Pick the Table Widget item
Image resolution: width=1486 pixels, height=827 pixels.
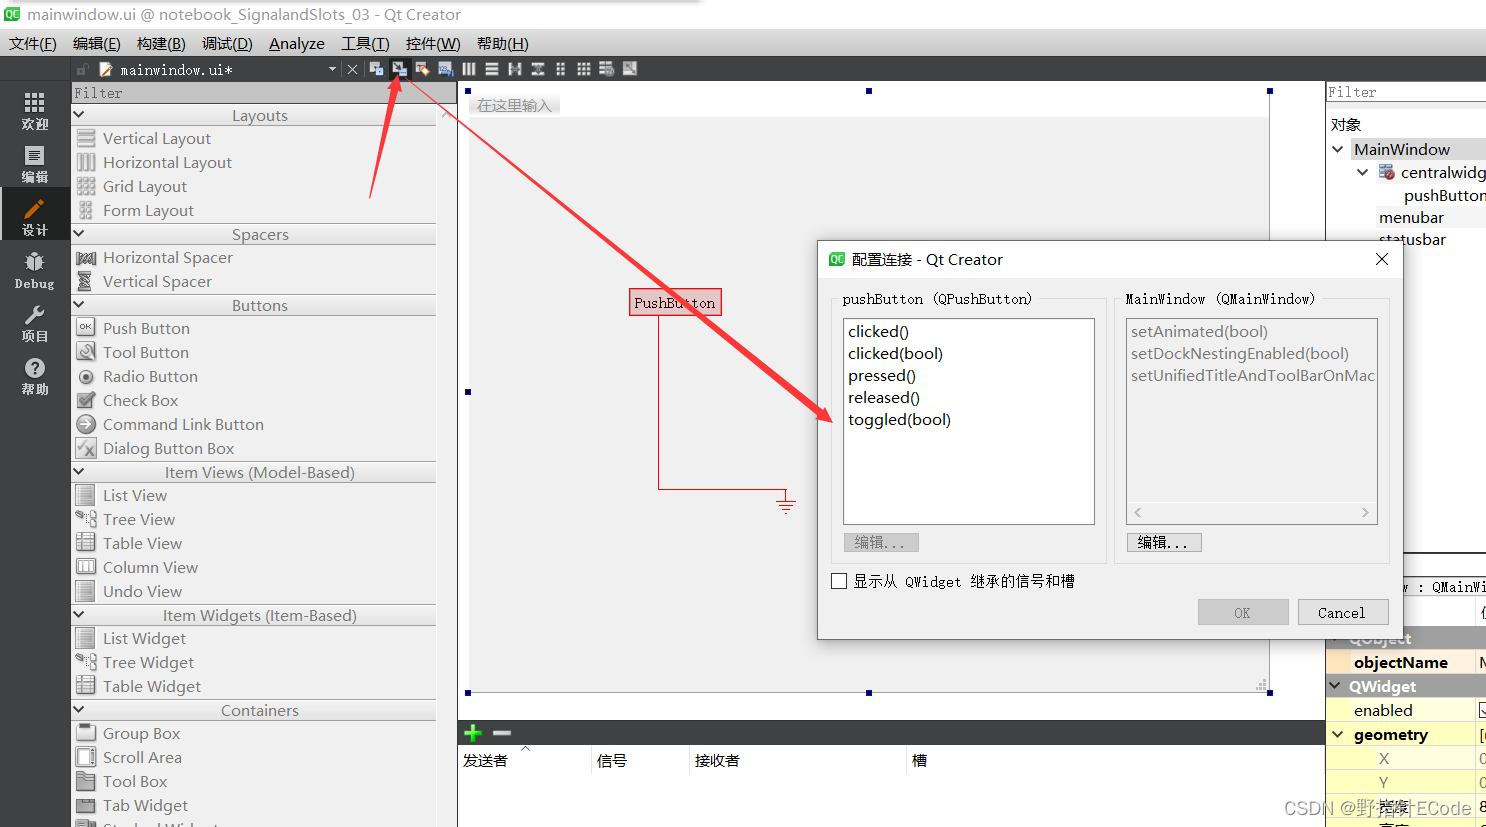click(x=152, y=686)
